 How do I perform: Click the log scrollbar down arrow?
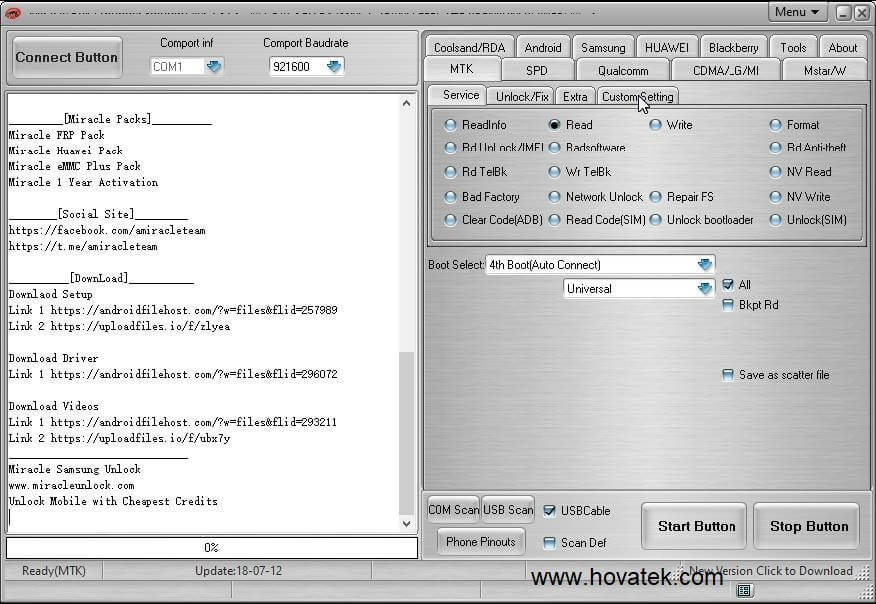coord(407,523)
